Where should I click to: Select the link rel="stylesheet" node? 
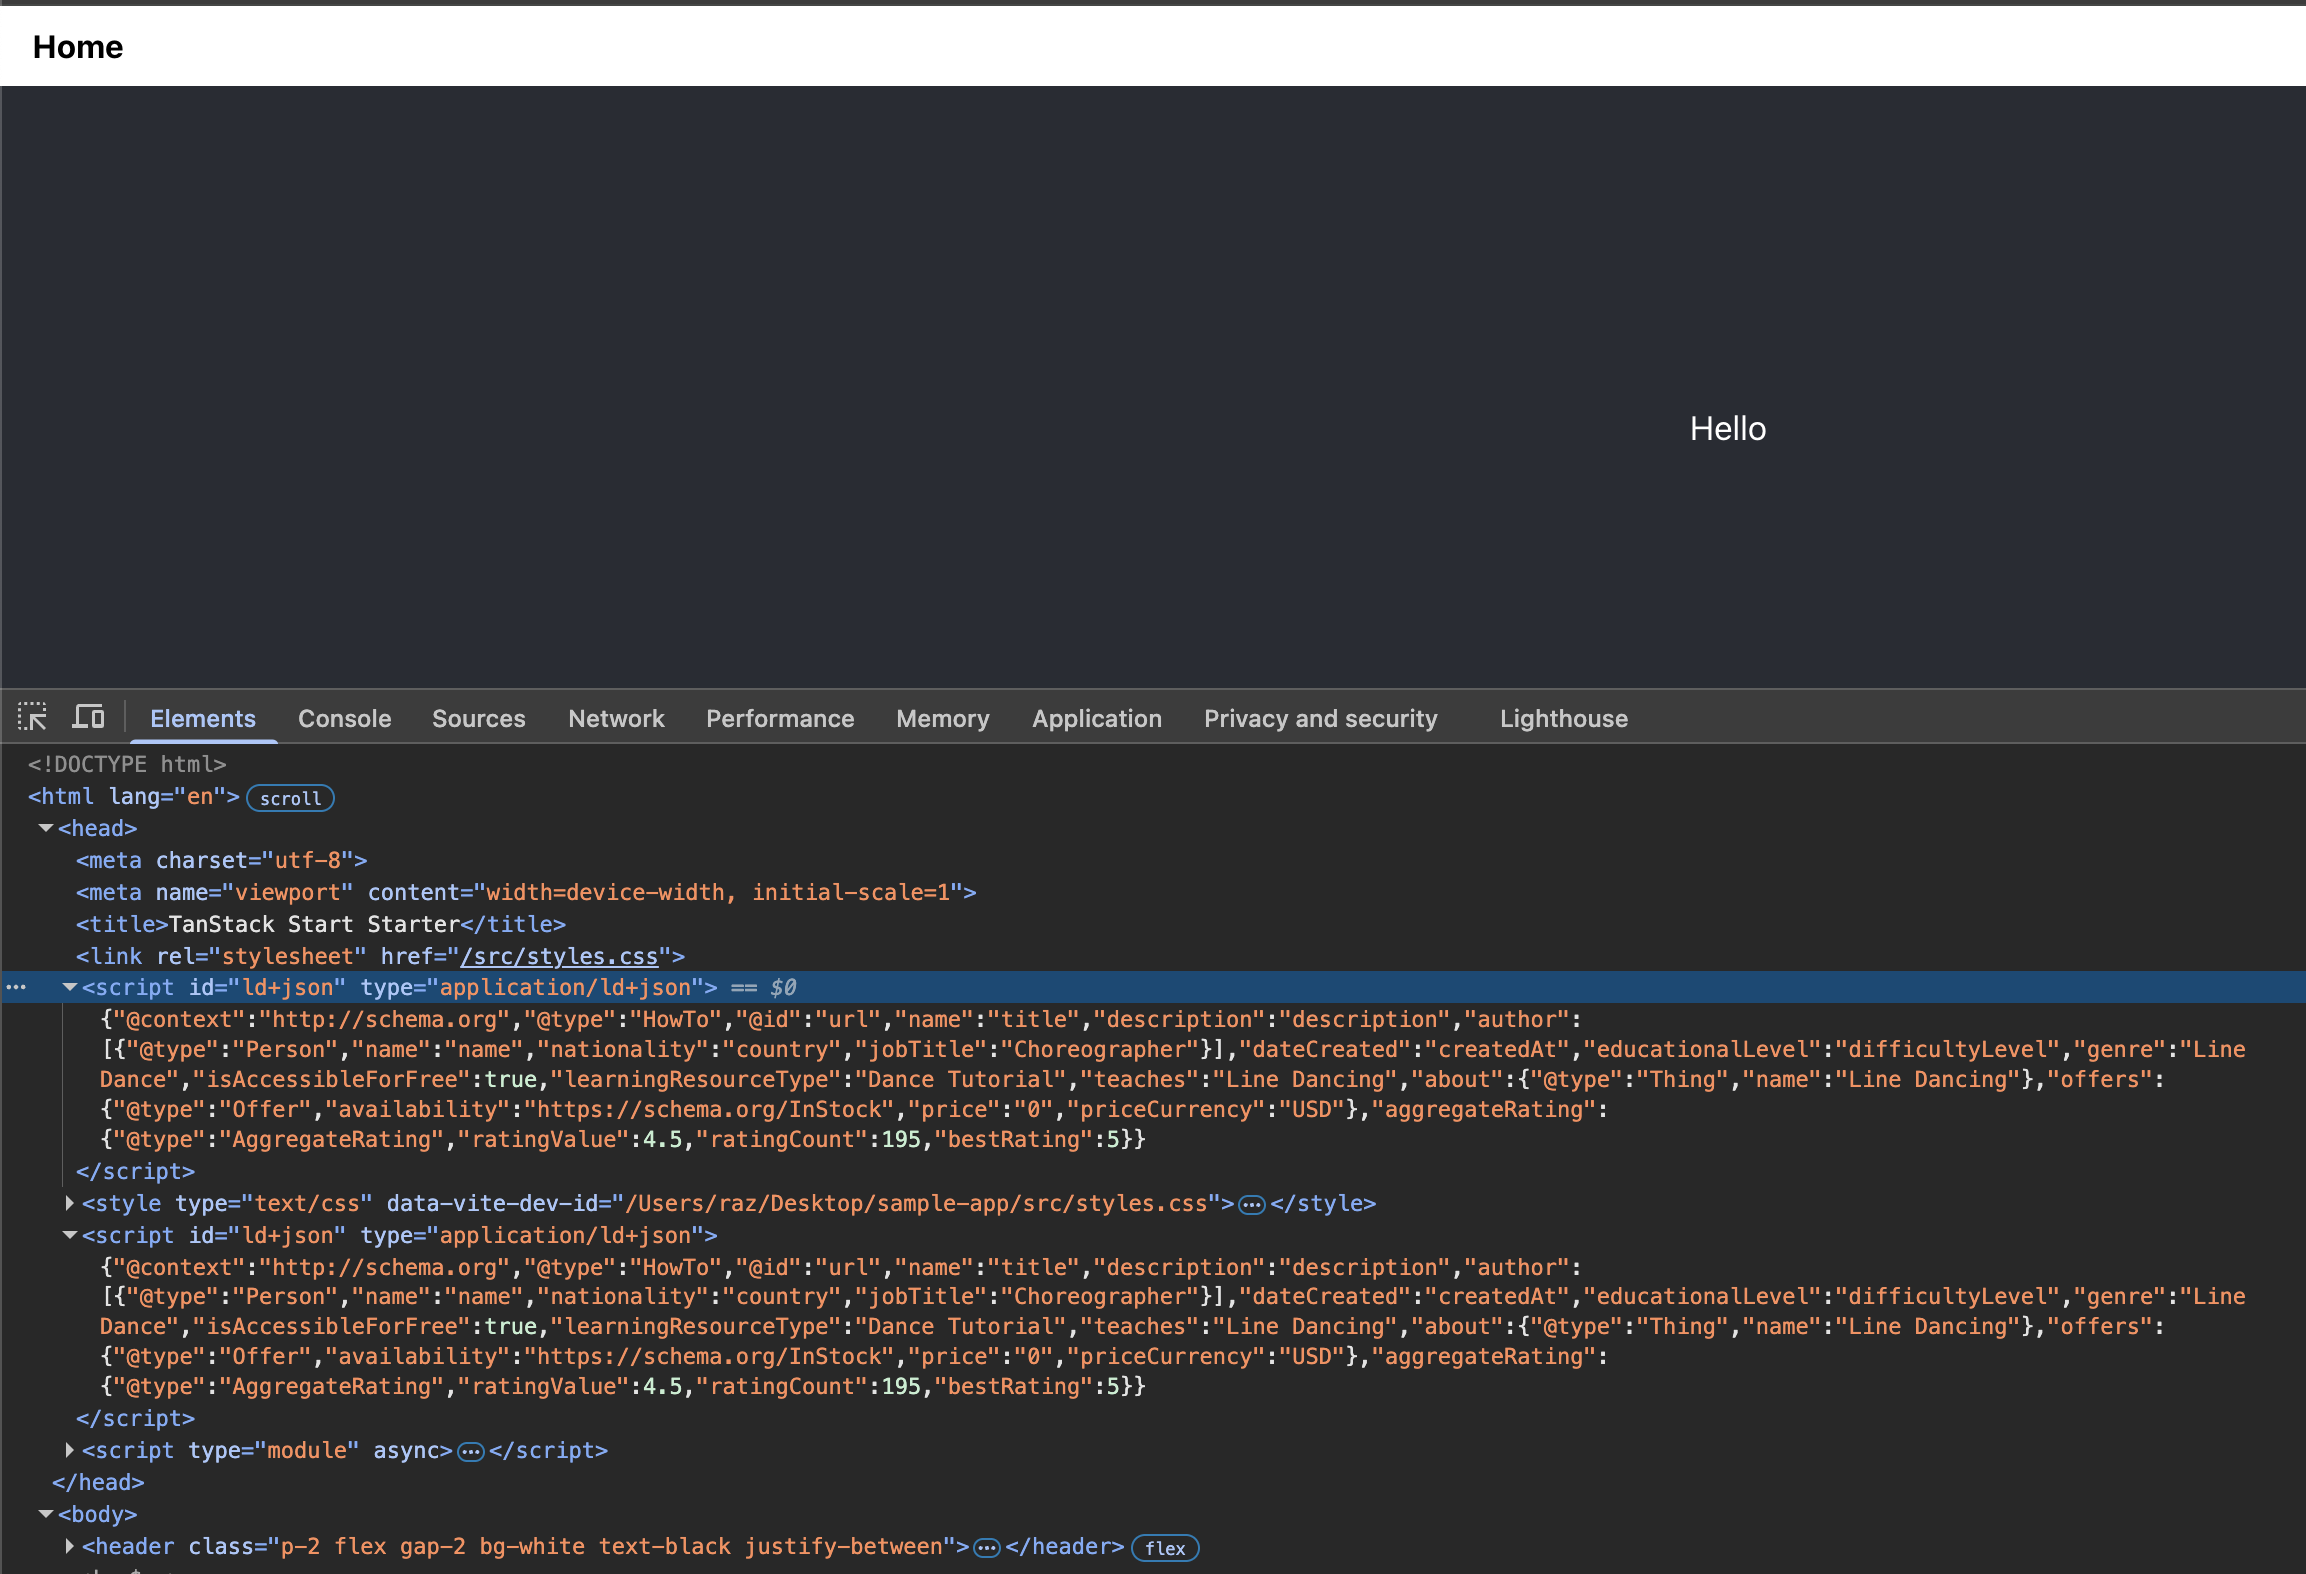(x=380, y=956)
